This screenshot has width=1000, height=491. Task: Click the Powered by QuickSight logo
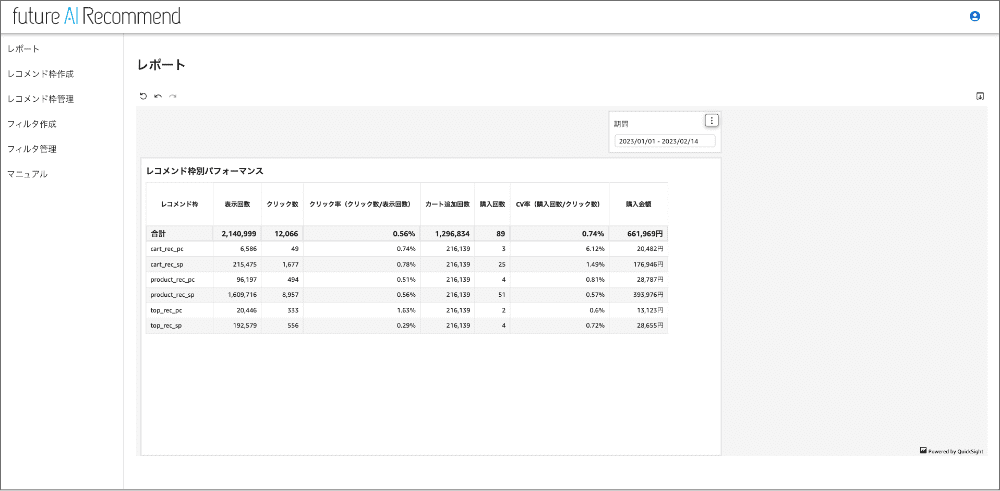[x=952, y=451]
